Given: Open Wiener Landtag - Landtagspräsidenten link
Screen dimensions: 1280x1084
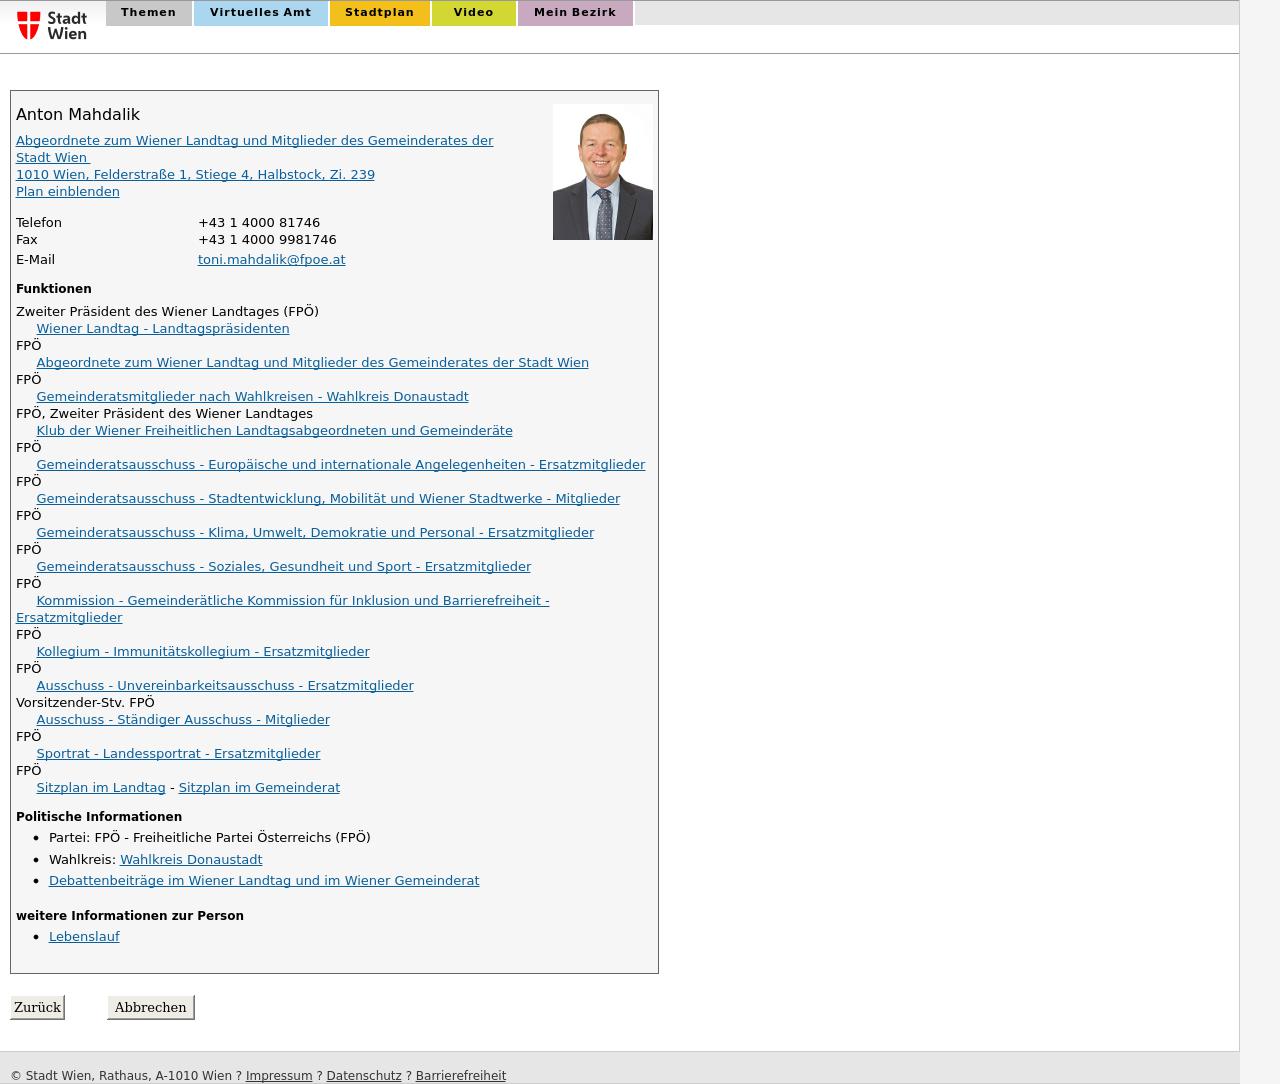Looking at the screenshot, I should (x=162, y=329).
